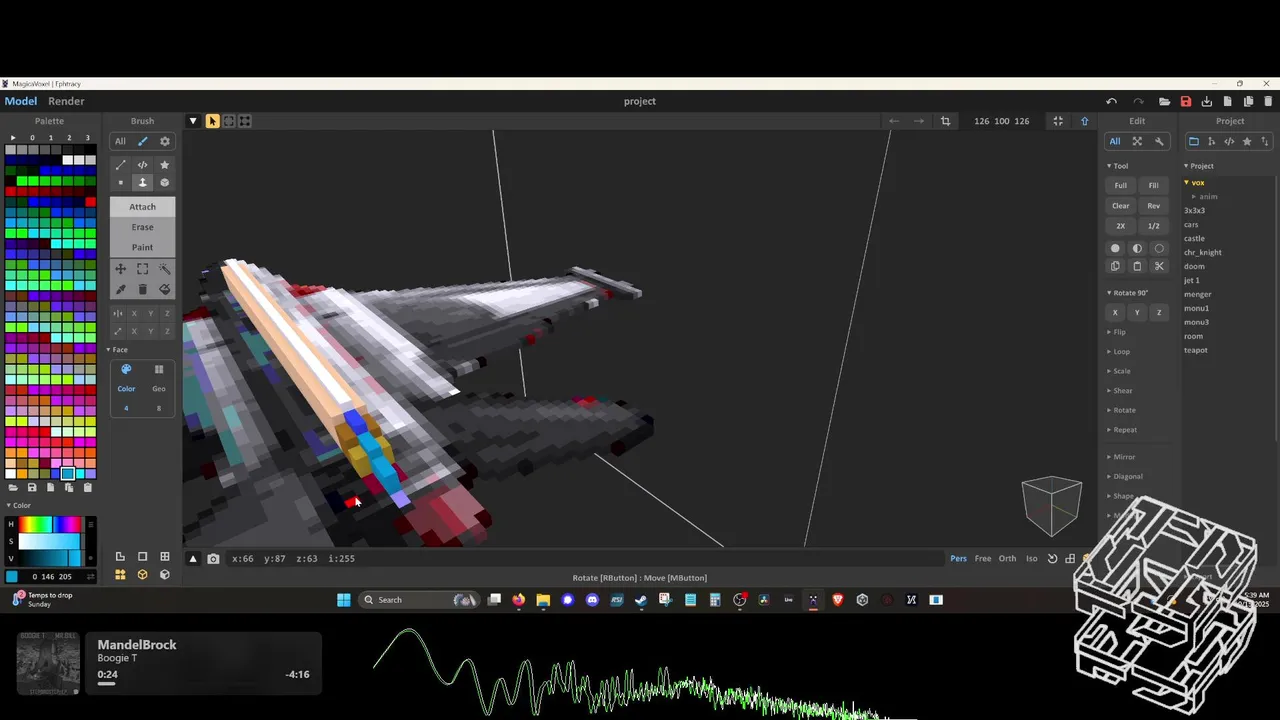Click the trash remove tool in Brush panel
This screenshot has height=720, width=1280.
[x=142, y=289]
